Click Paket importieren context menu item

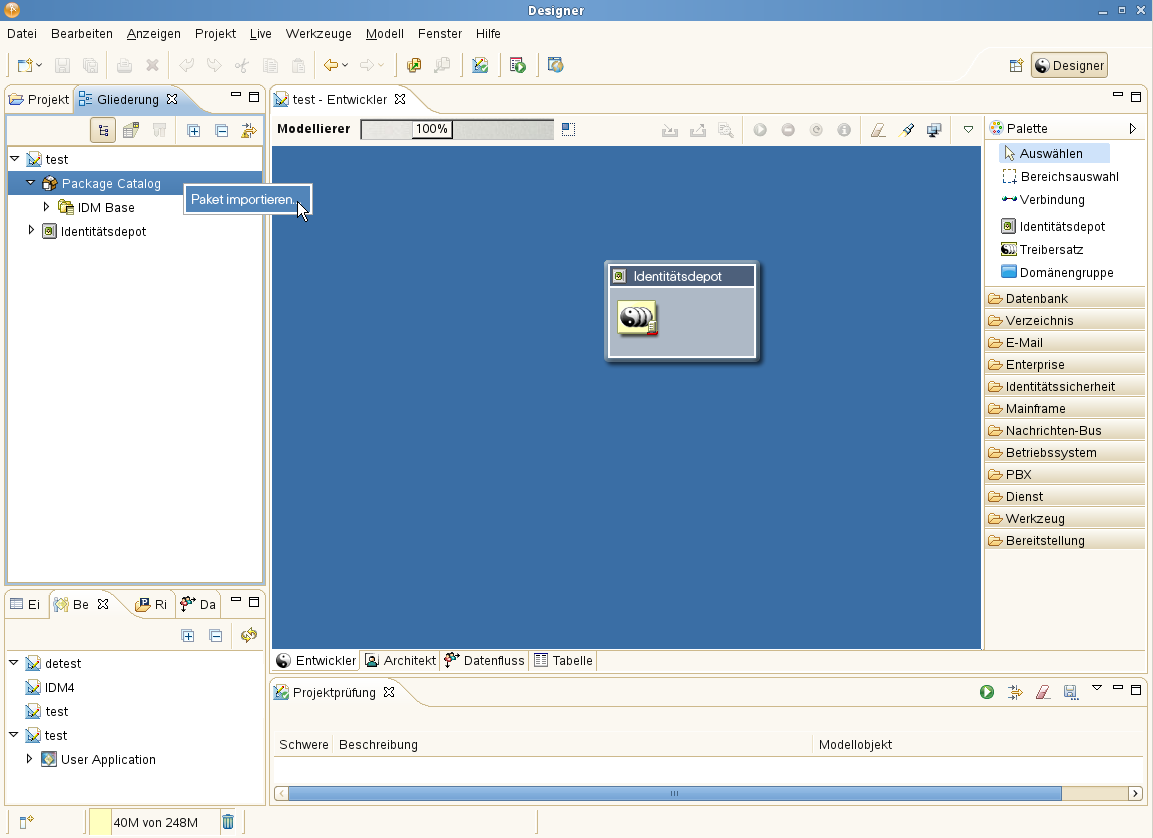click(245, 200)
